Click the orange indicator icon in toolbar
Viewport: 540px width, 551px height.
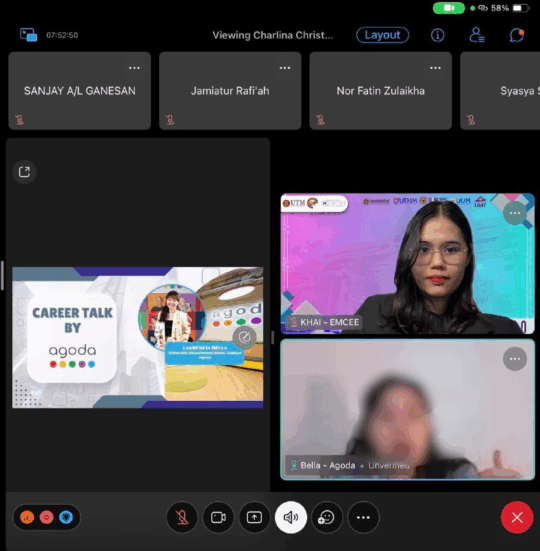[27, 517]
